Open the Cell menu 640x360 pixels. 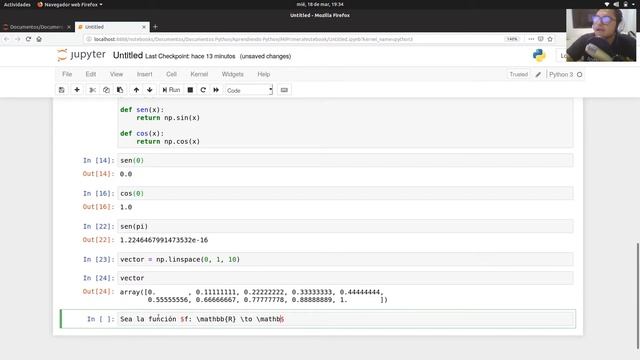pyautogui.click(x=171, y=74)
